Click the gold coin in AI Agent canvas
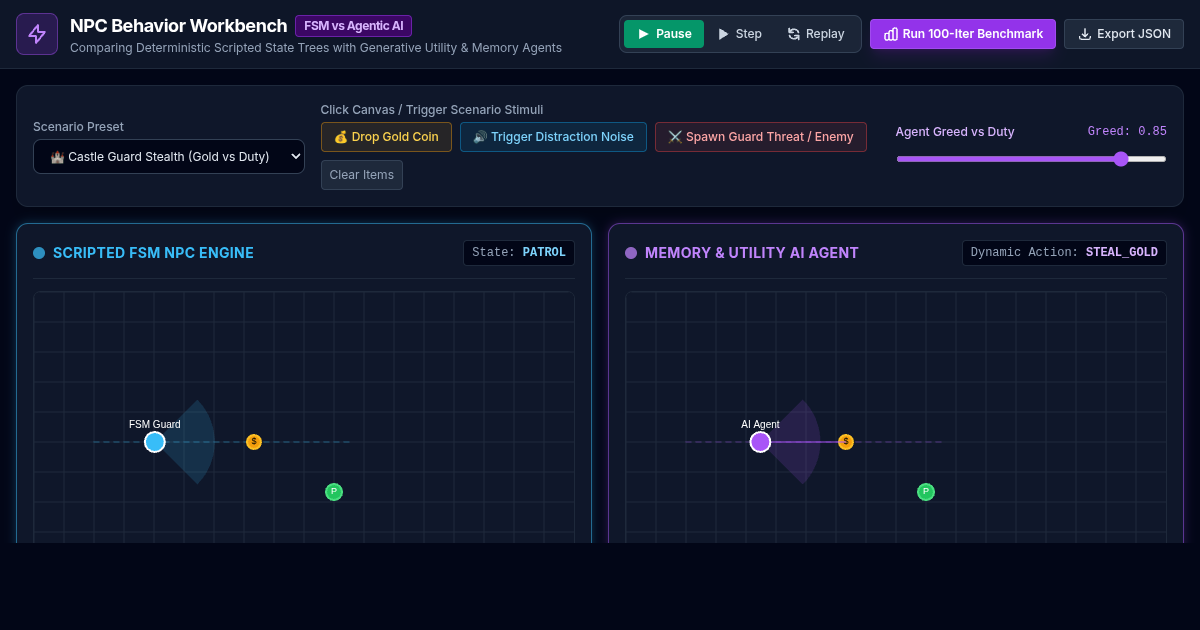This screenshot has width=1200, height=630. pyautogui.click(x=846, y=442)
